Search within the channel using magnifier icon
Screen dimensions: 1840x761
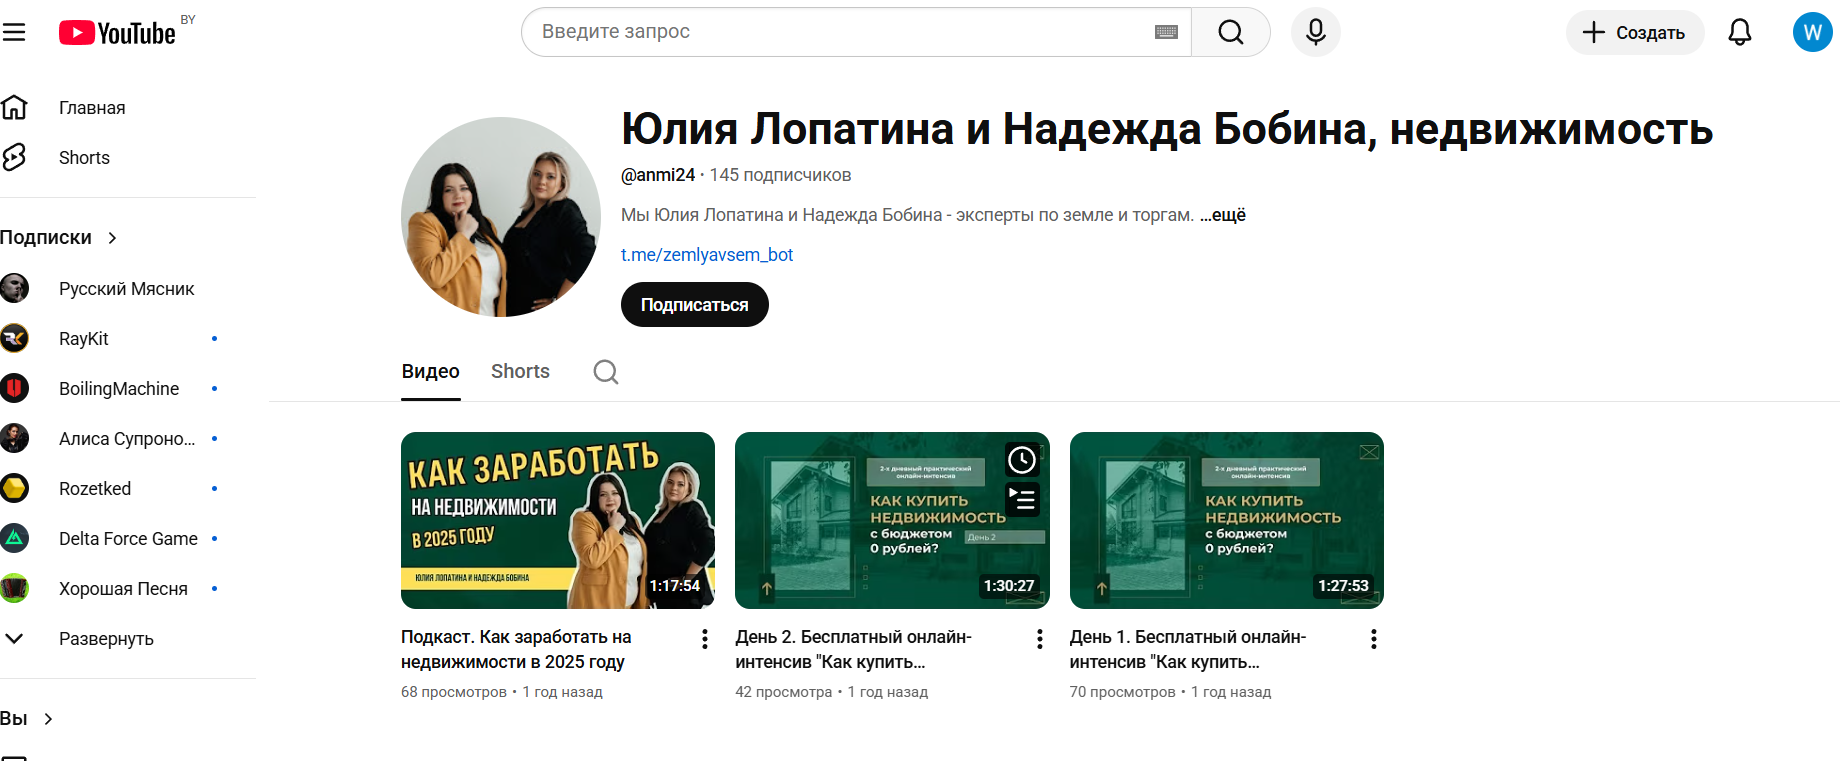click(x=606, y=372)
